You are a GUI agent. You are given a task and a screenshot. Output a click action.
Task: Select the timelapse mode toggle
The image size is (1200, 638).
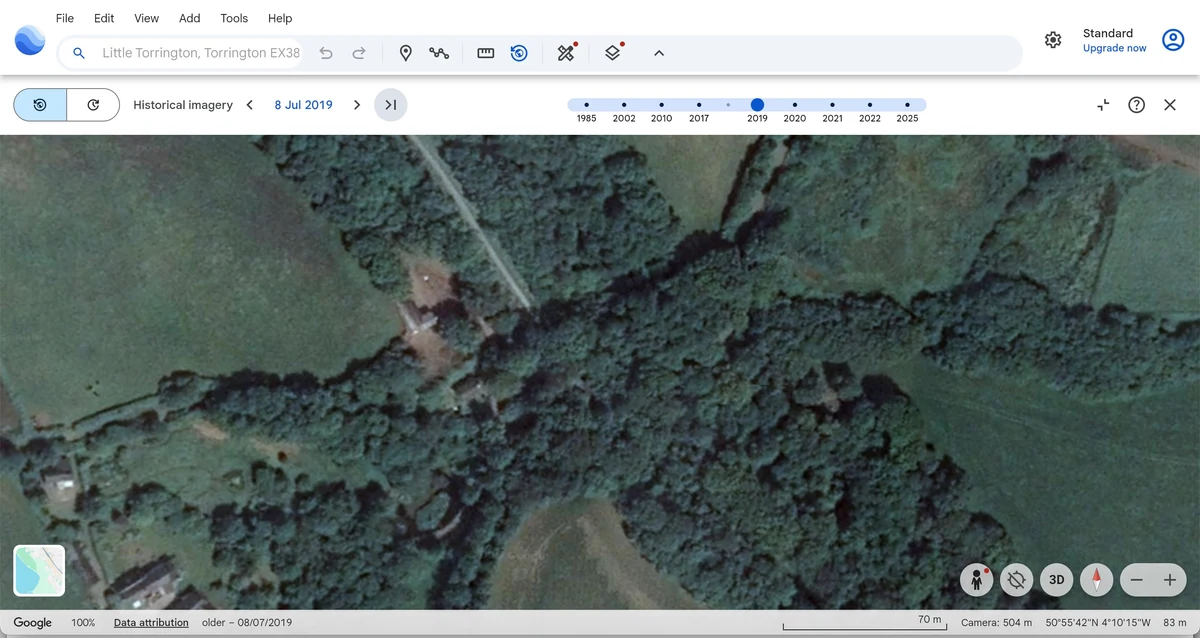point(93,105)
